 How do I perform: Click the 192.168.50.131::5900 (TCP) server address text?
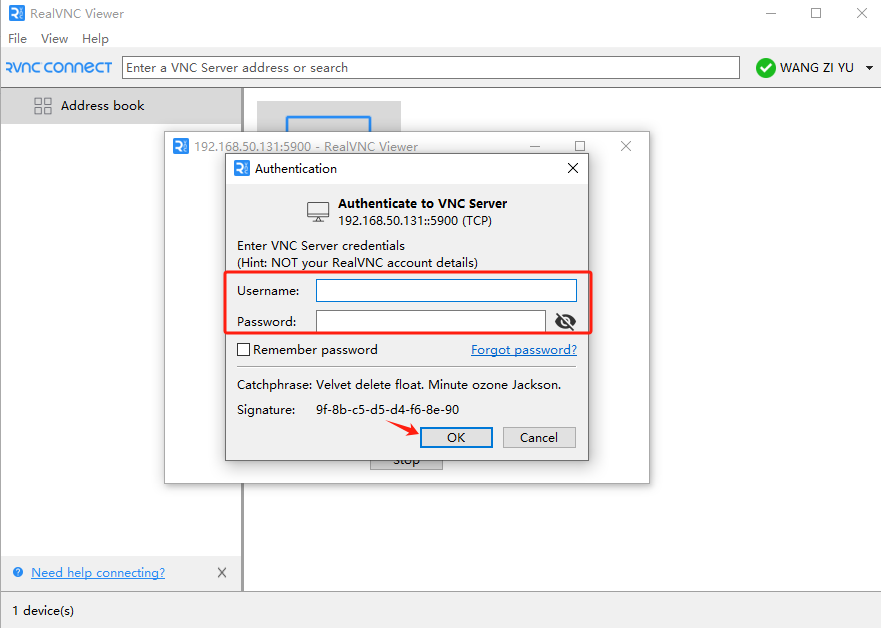[x=415, y=221]
